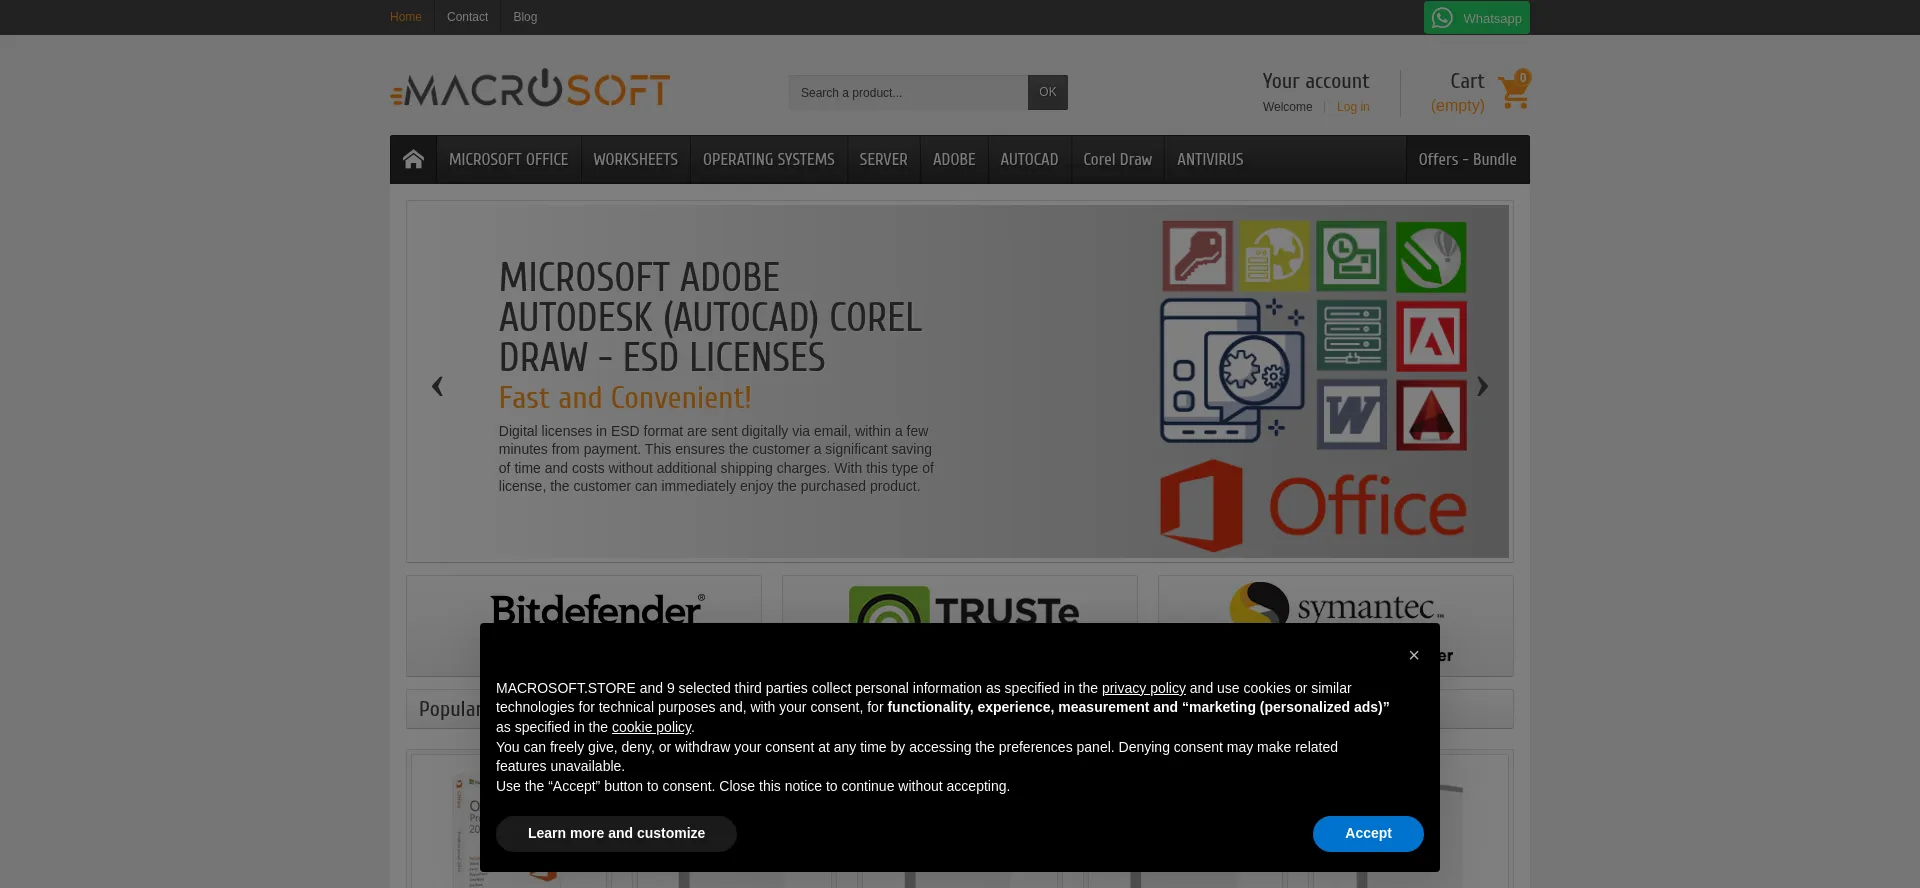Click the Log in link
Image resolution: width=1920 pixels, height=888 pixels.
tap(1353, 107)
